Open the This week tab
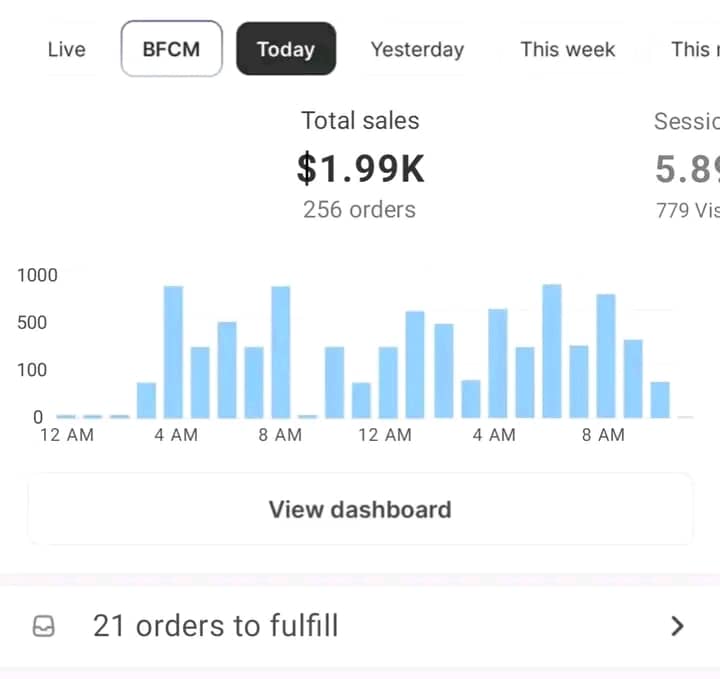Image resolution: width=720 pixels, height=679 pixels. (568, 49)
